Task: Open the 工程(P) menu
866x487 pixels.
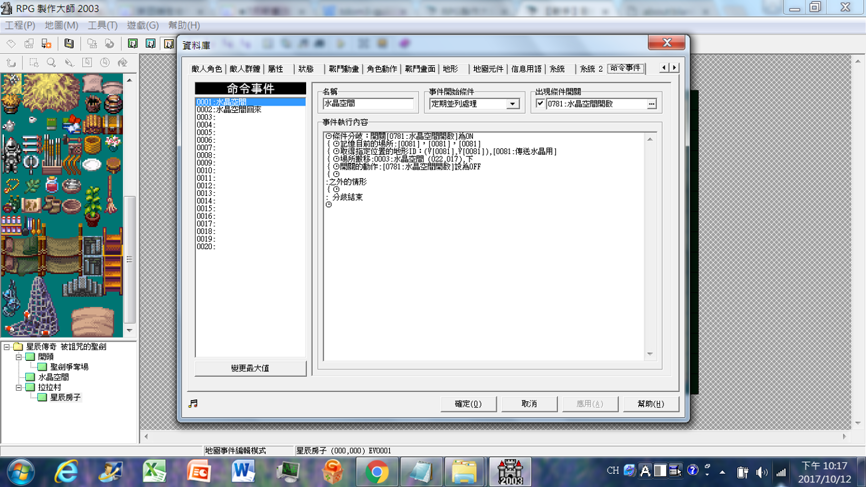Action: (x=20, y=25)
